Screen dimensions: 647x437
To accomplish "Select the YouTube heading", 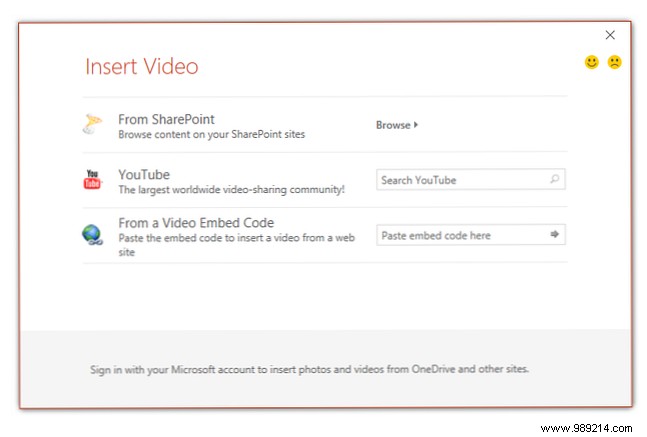I will pyautogui.click(x=144, y=175).
